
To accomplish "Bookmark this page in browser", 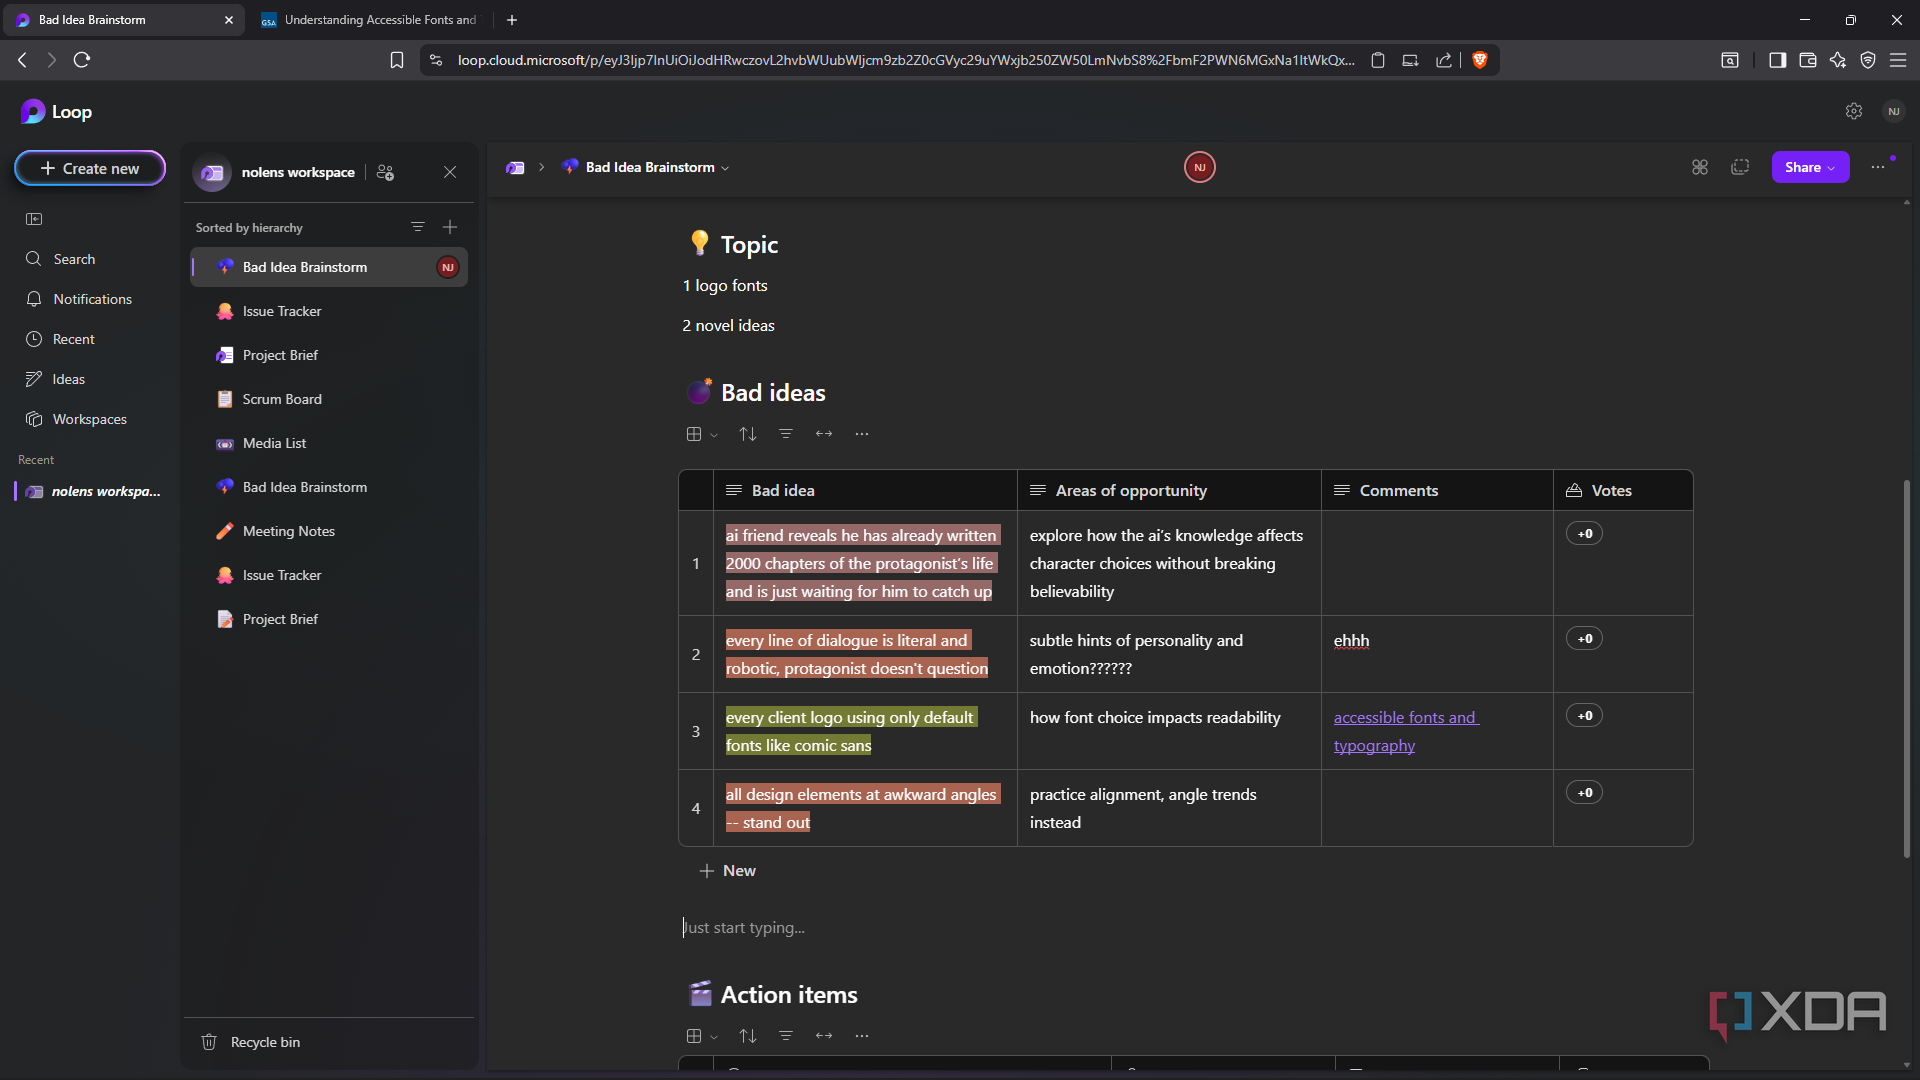I will click(397, 60).
